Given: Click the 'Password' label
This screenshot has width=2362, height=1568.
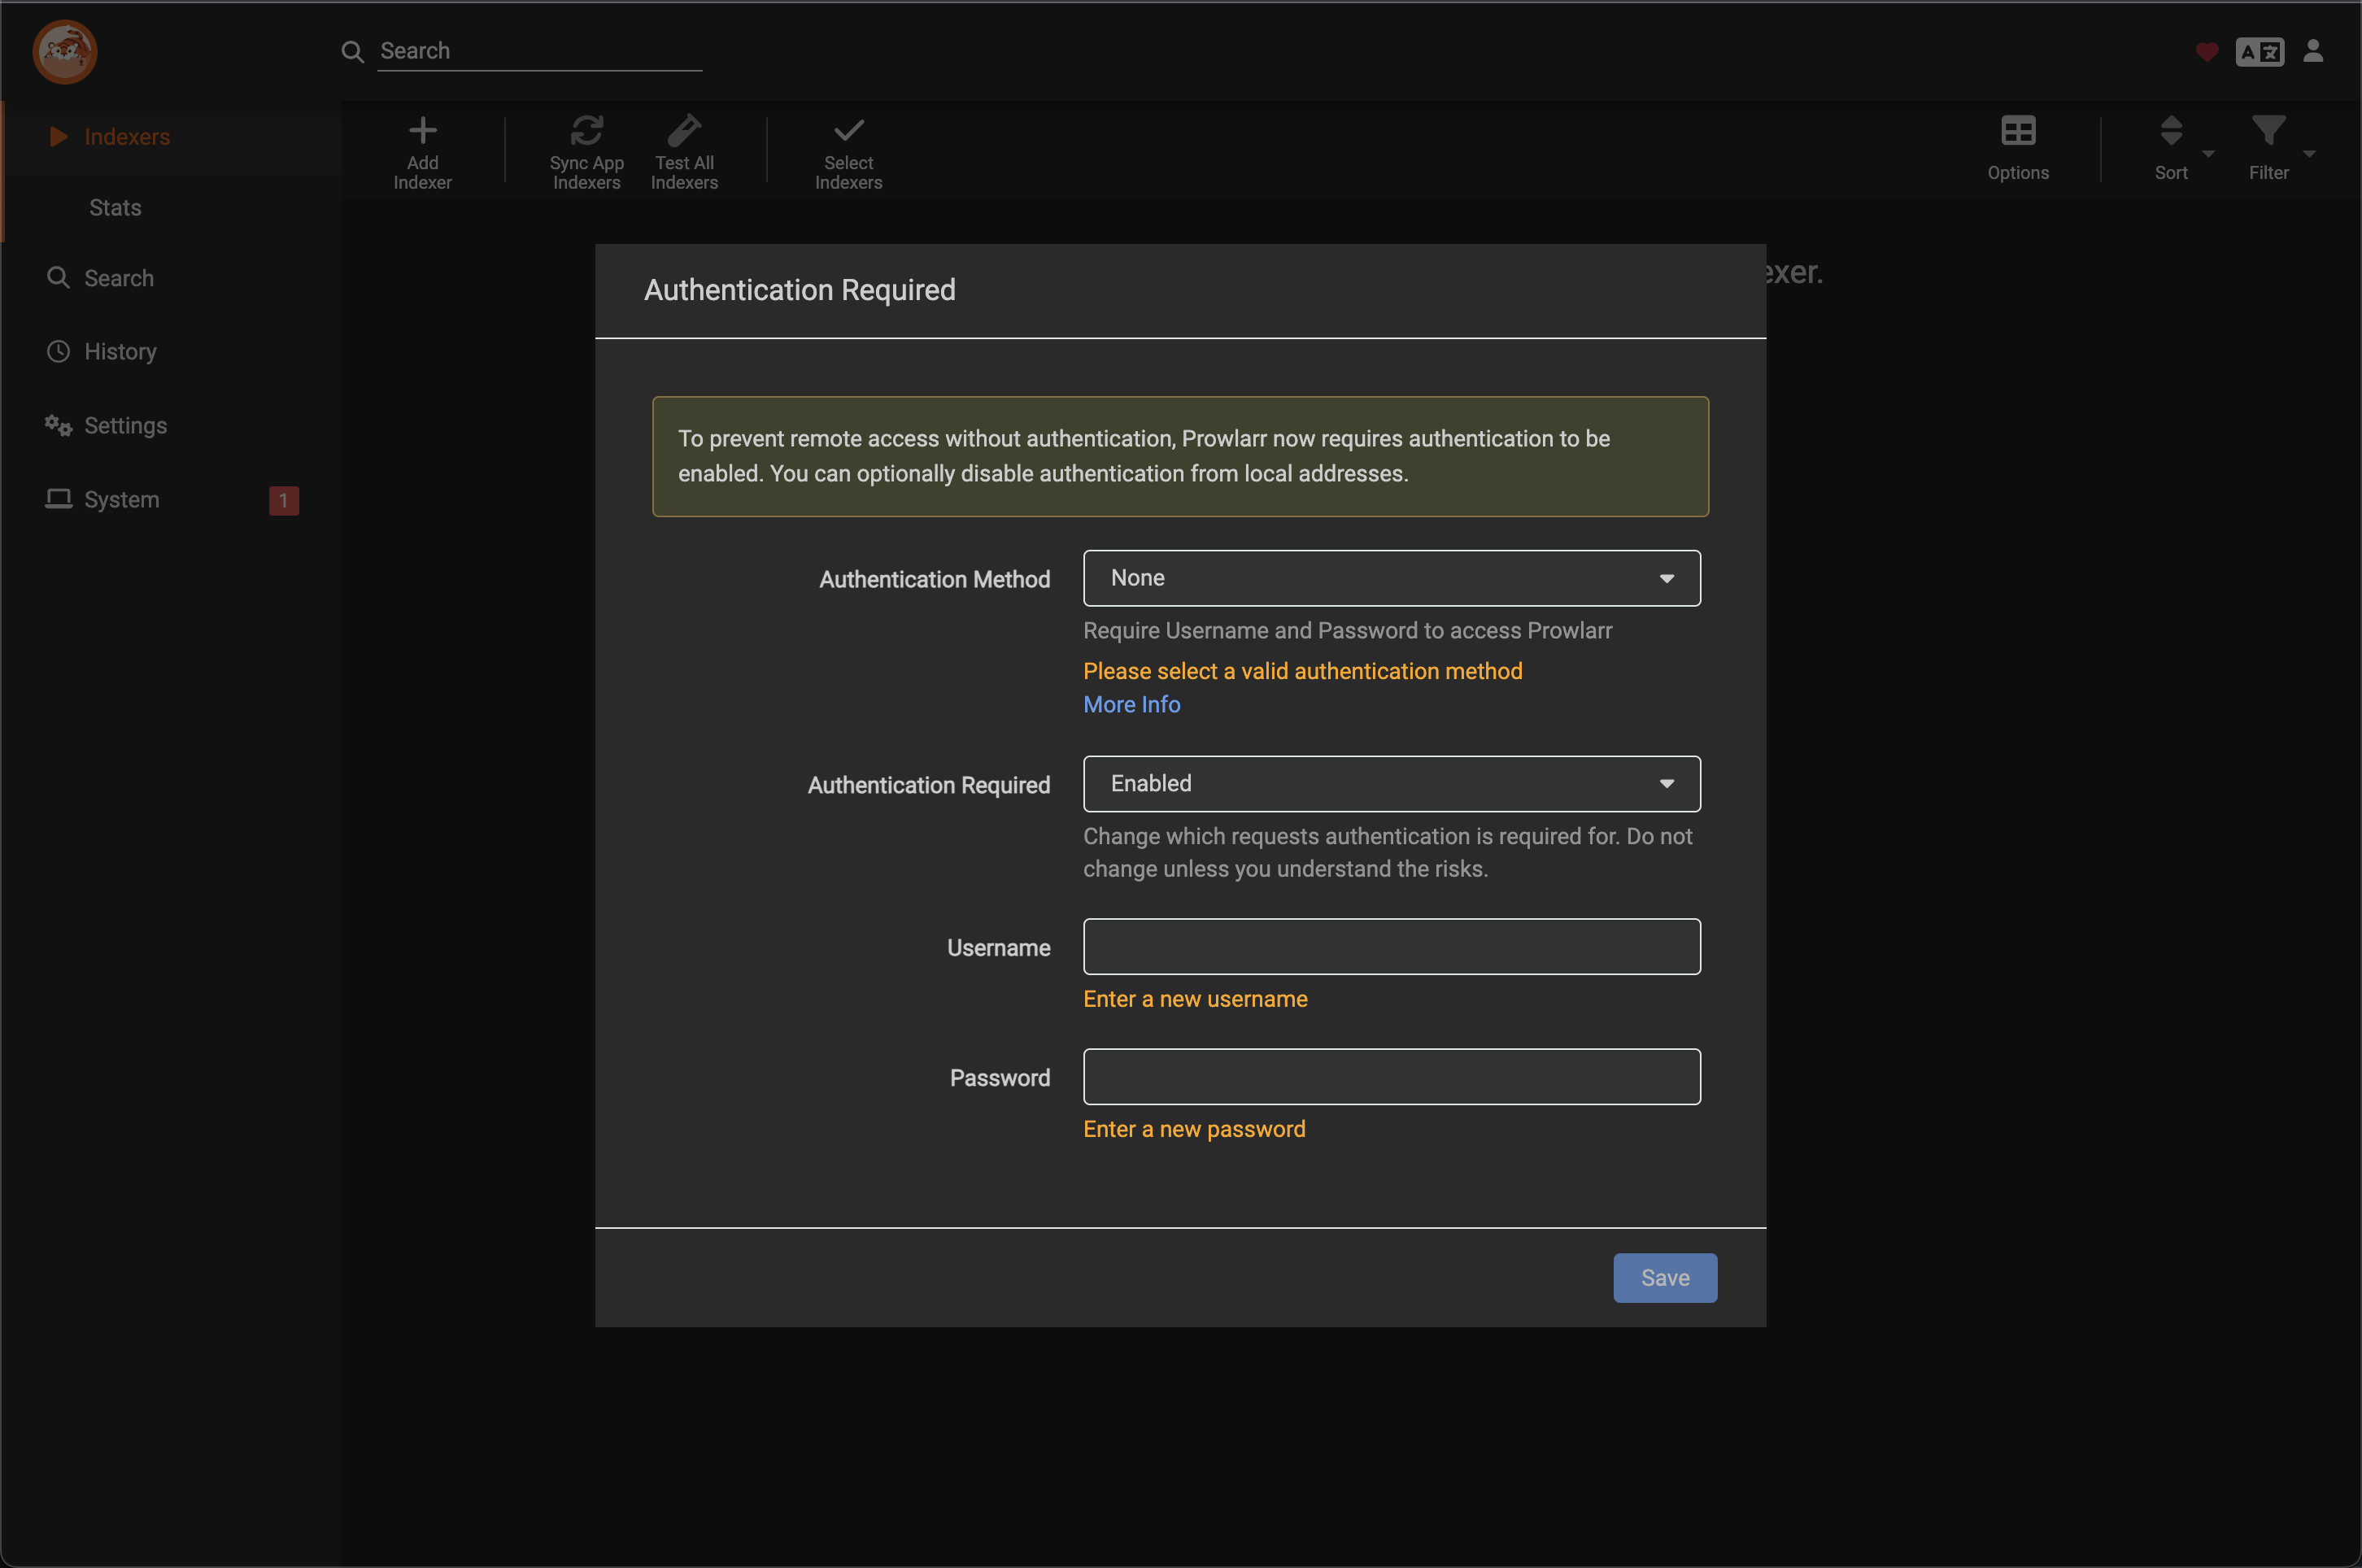Looking at the screenshot, I should pyautogui.click(x=1000, y=1078).
